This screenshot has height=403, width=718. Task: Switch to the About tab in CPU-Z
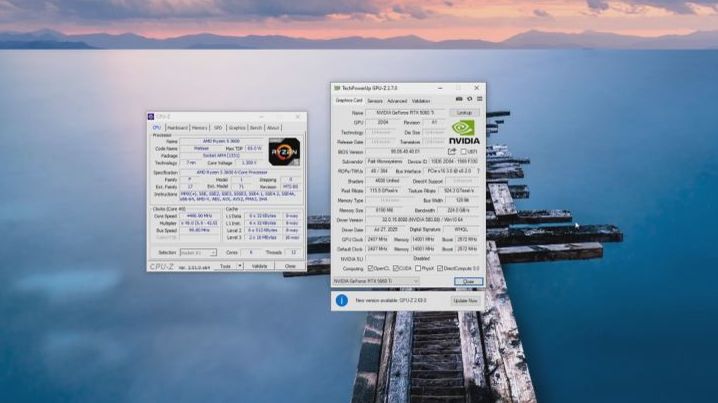(273, 128)
